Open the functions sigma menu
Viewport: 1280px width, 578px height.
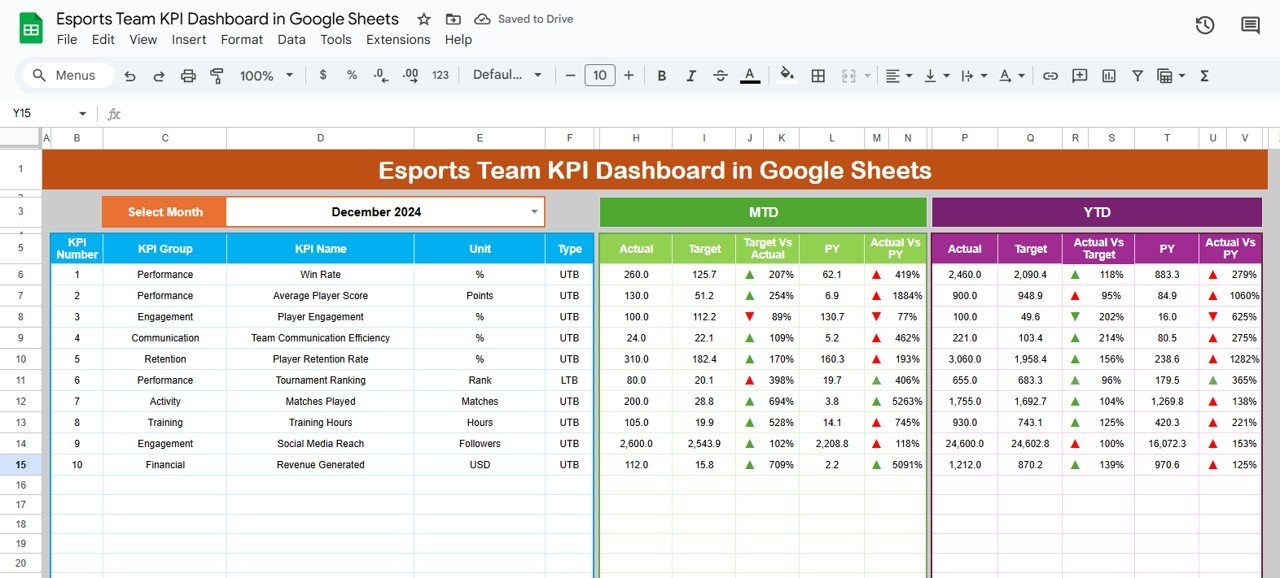click(1204, 75)
